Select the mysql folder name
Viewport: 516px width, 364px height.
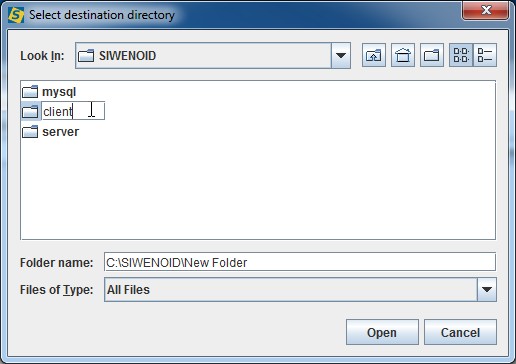(59, 92)
